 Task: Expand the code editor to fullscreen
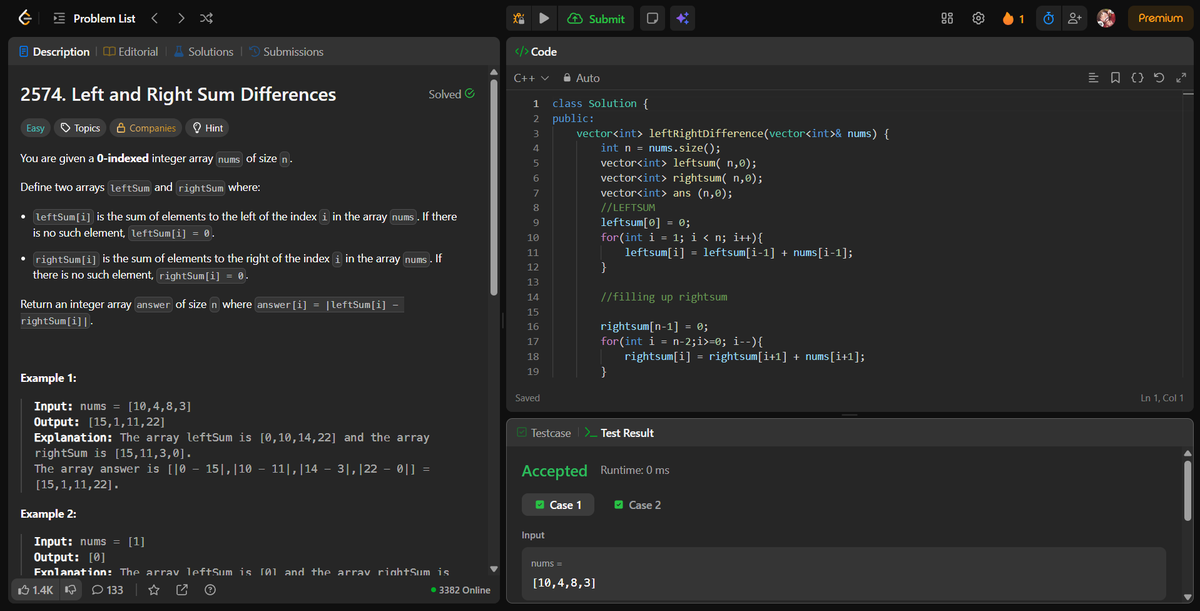tap(1181, 78)
